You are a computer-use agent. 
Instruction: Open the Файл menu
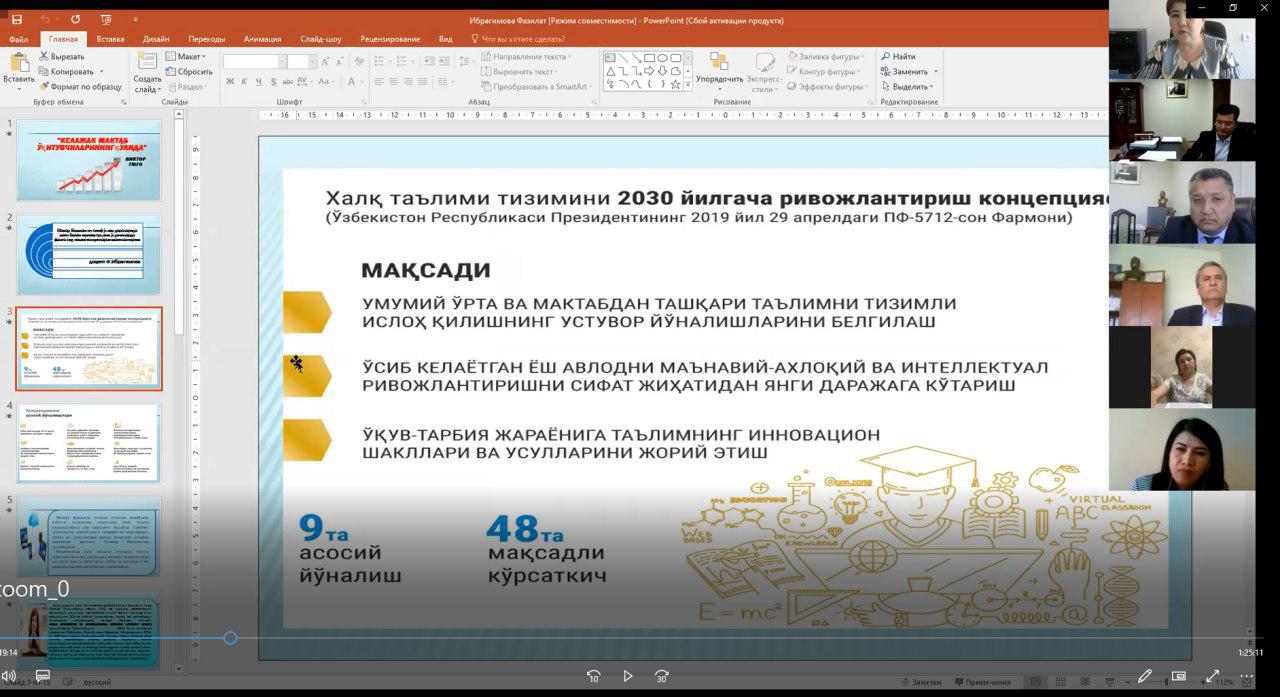point(18,39)
